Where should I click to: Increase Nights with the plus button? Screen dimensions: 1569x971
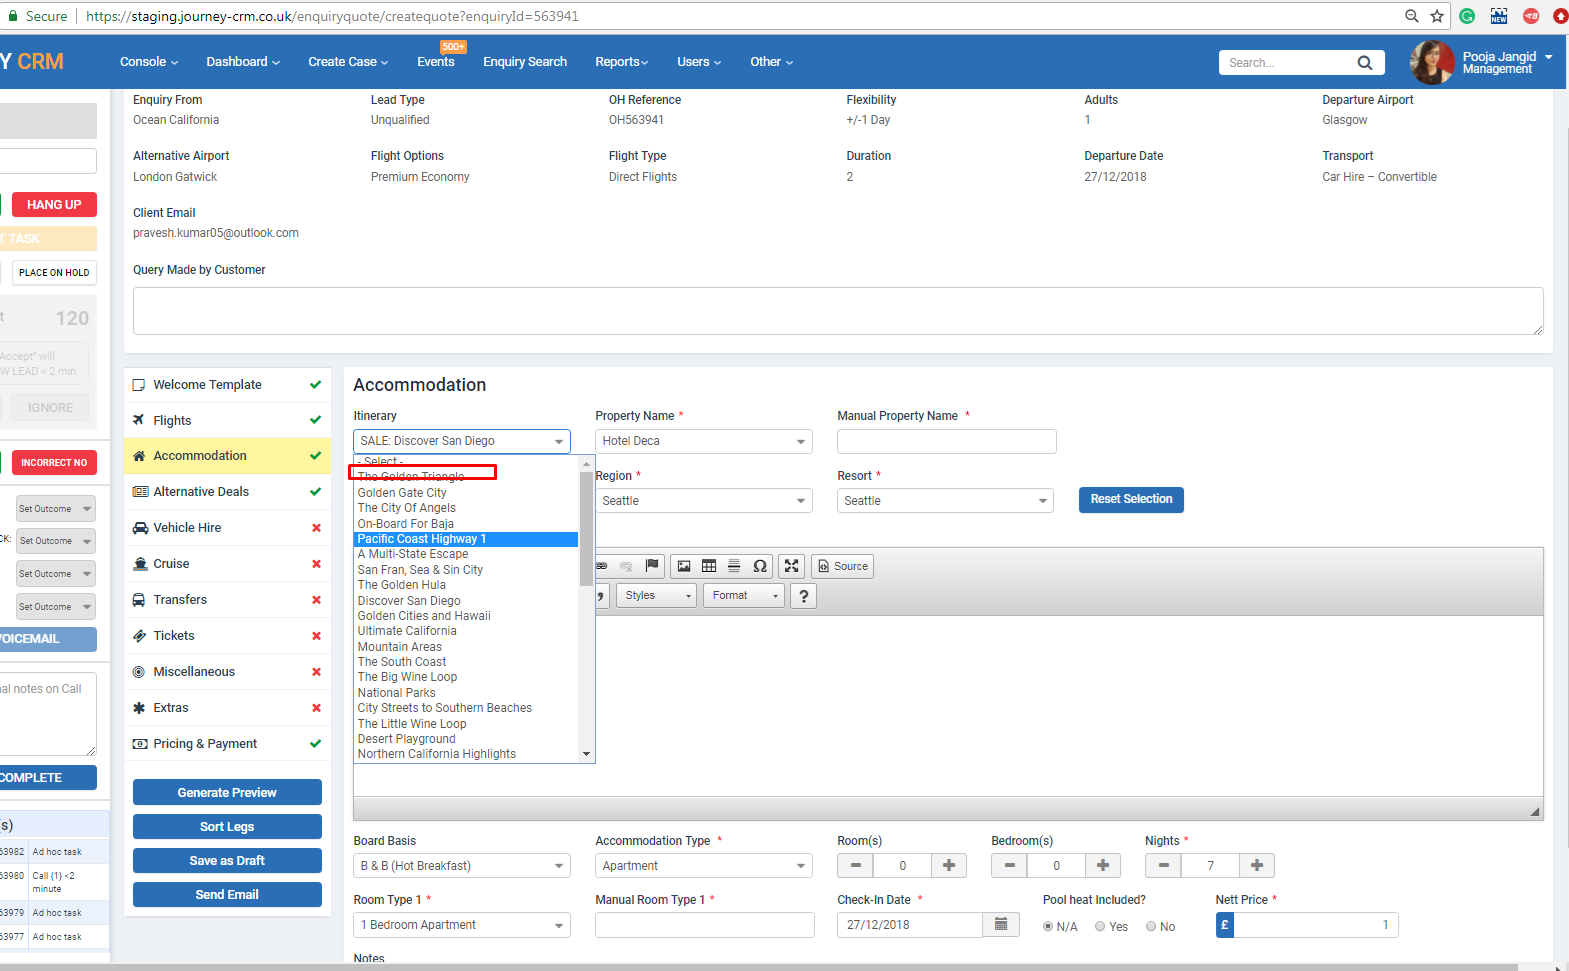tap(1256, 866)
